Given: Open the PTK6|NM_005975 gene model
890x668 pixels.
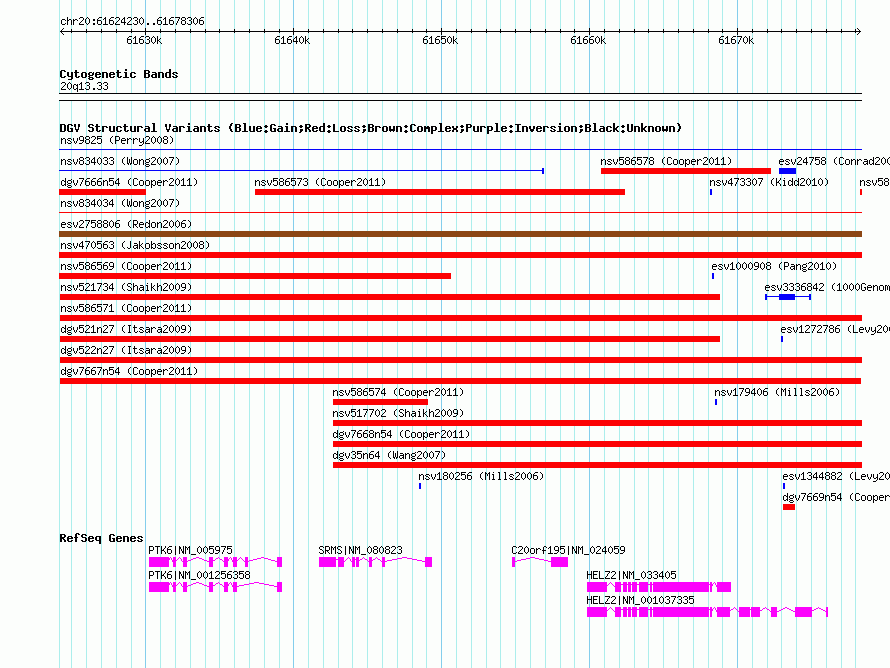Looking at the screenshot, I should (x=215, y=563).
